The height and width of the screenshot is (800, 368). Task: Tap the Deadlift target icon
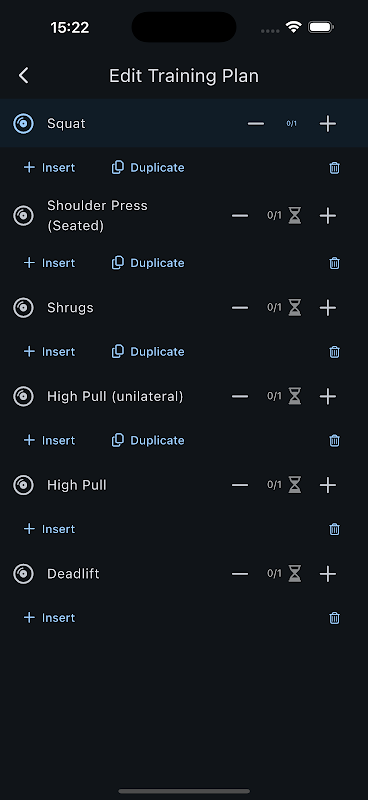coord(23,574)
